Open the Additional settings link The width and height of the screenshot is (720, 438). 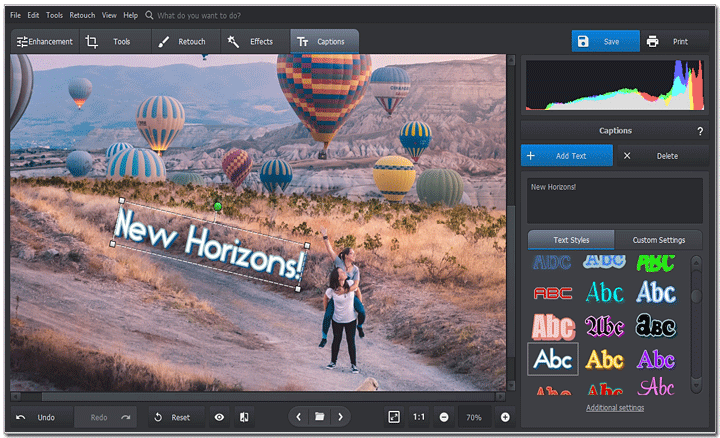(615, 408)
